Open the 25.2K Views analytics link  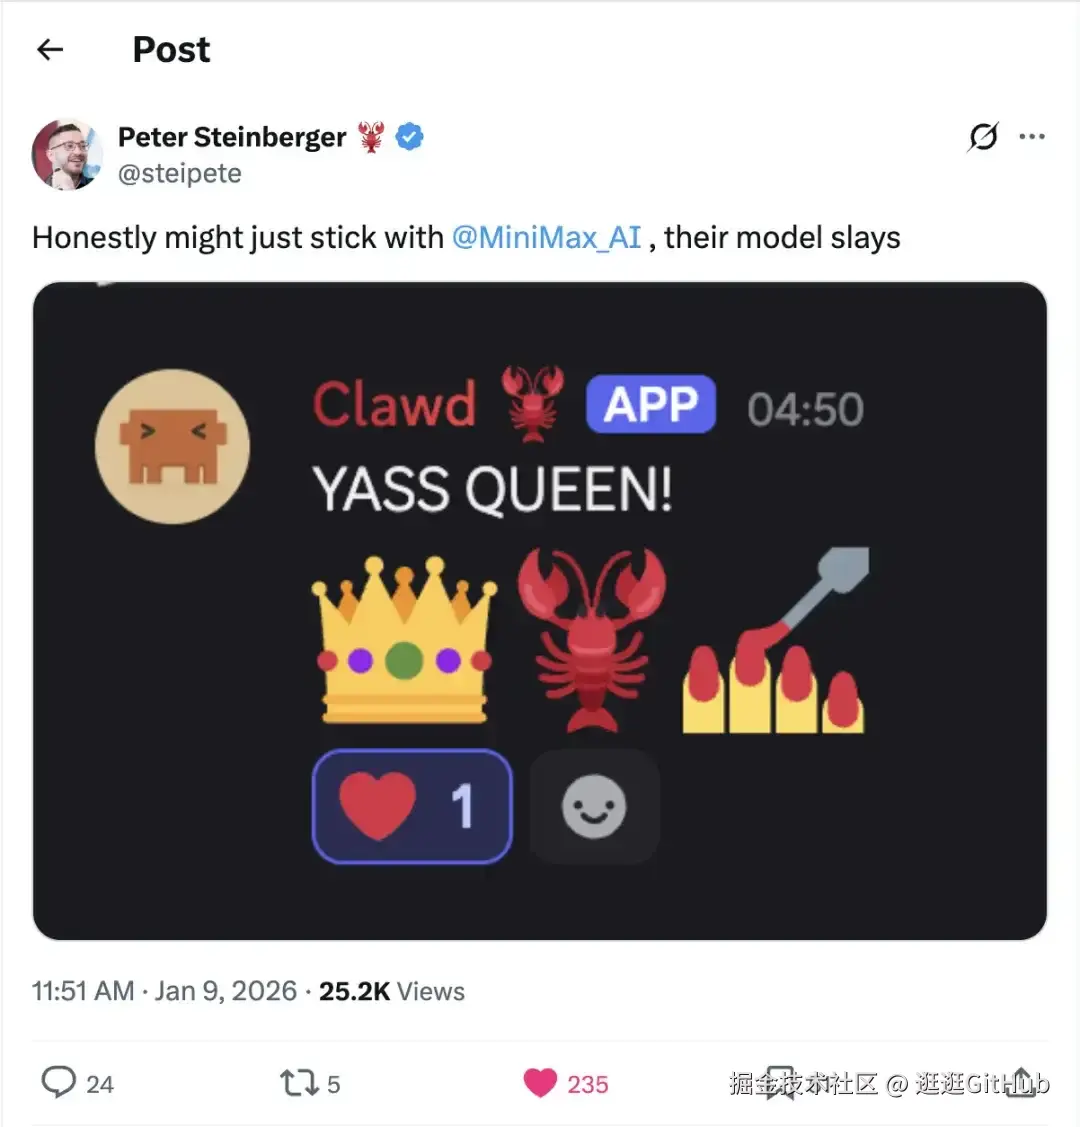pyautogui.click(x=392, y=991)
